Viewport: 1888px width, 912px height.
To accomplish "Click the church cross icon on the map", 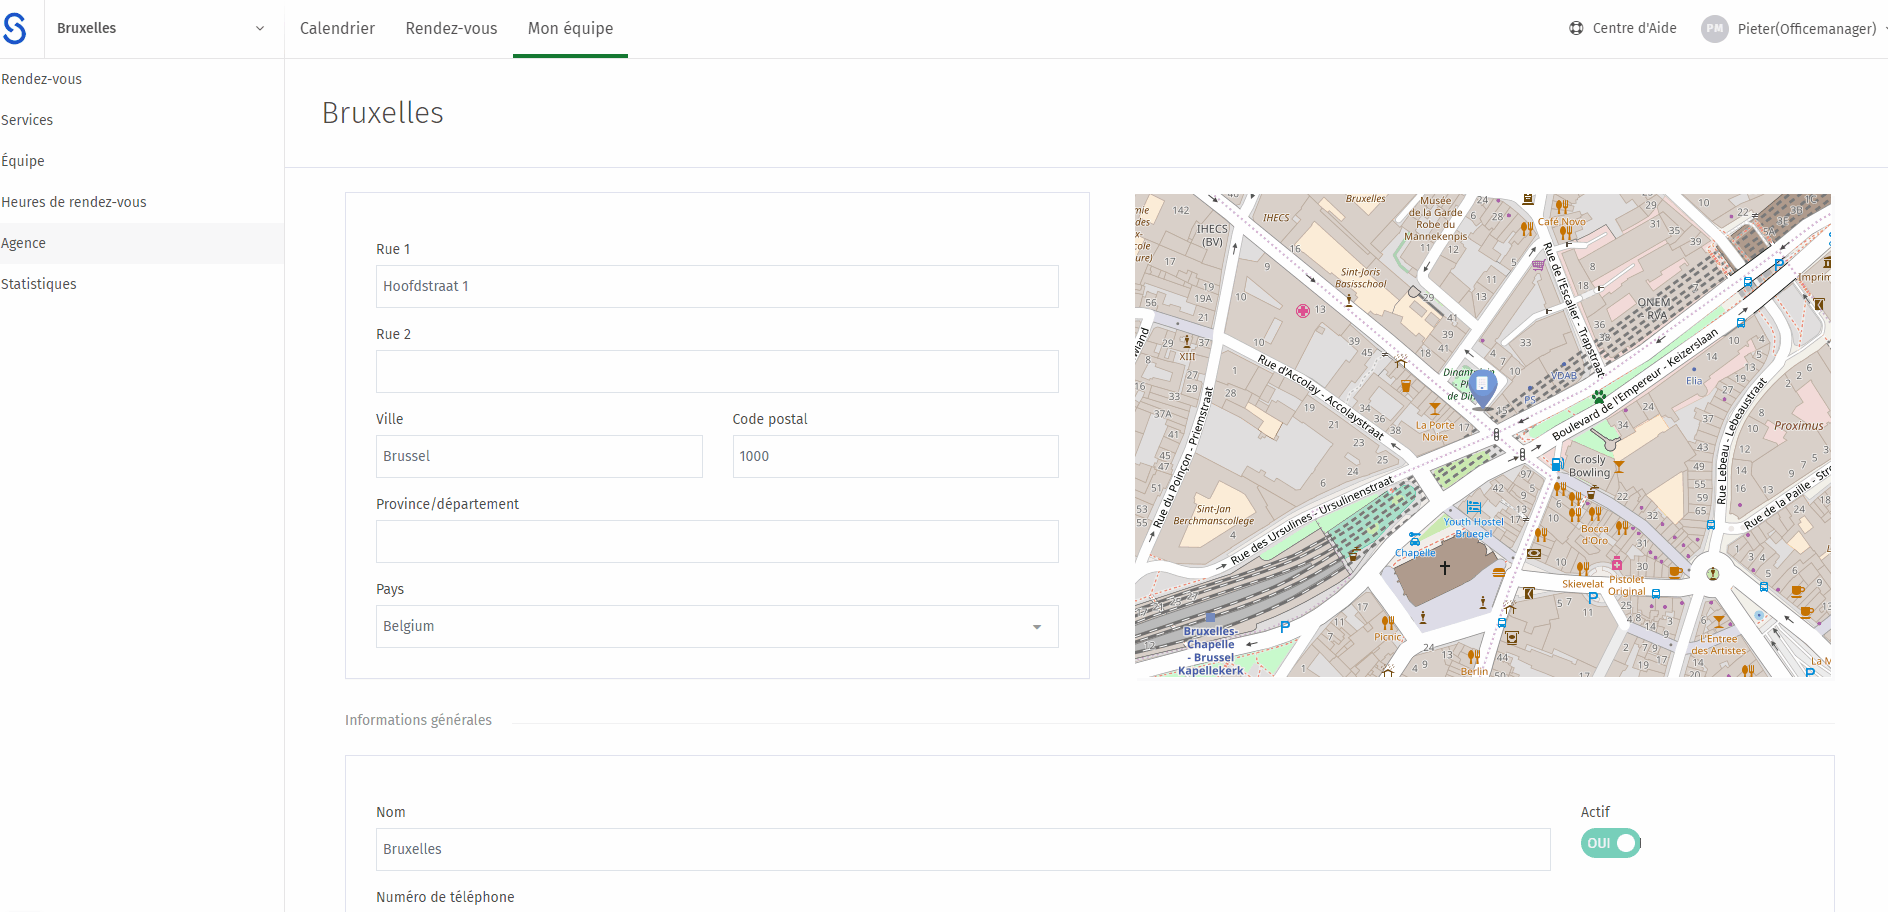I will pyautogui.click(x=1445, y=568).
